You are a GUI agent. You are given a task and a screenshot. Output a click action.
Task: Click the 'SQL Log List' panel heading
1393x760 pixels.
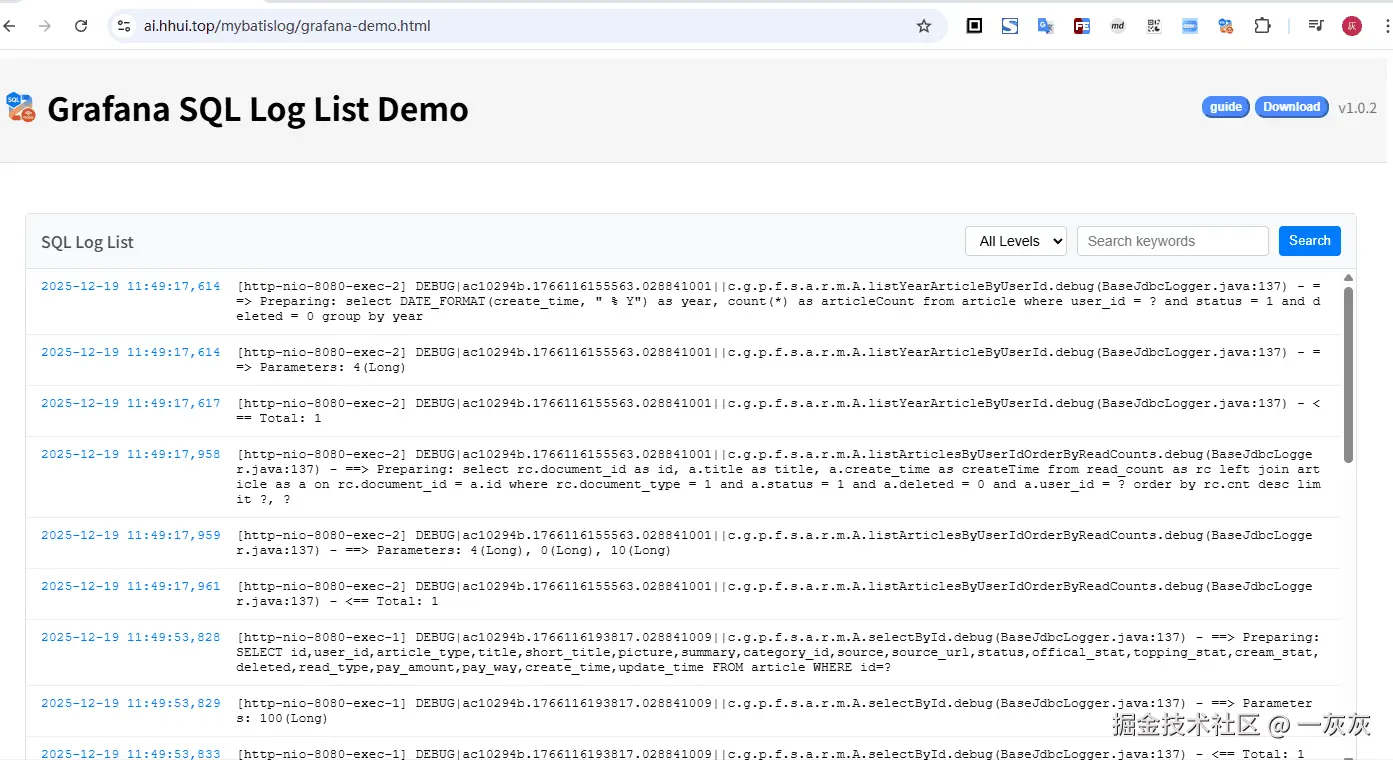(87, 242)
